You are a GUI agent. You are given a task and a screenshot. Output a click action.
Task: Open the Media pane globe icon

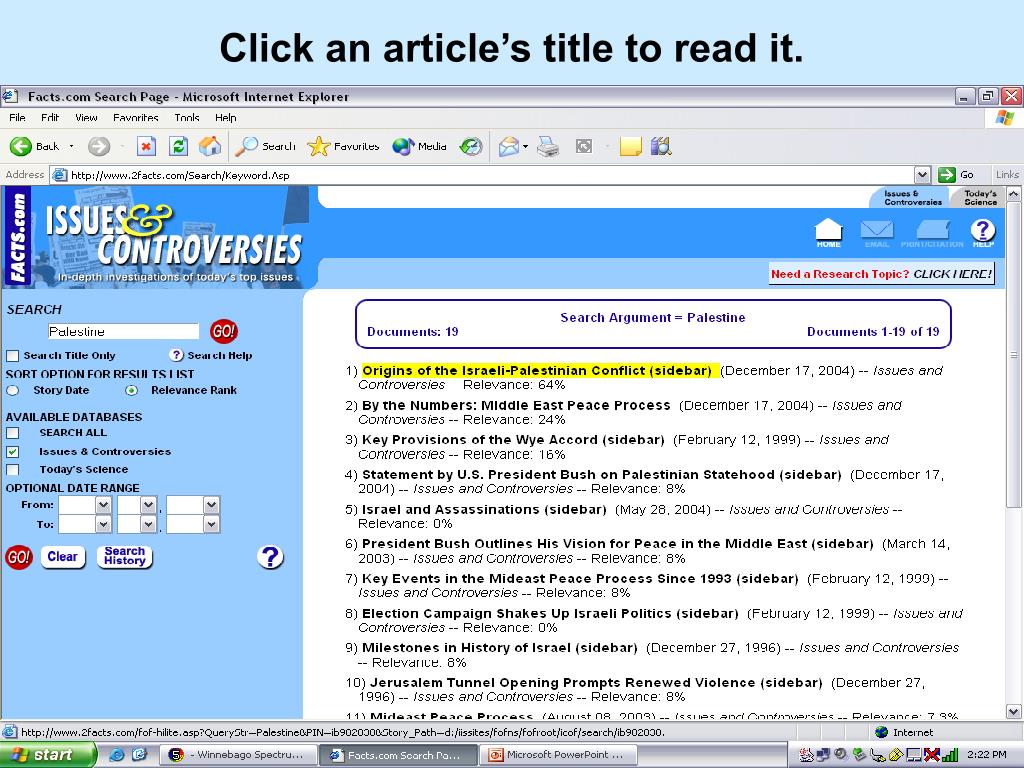click(403, 146)
